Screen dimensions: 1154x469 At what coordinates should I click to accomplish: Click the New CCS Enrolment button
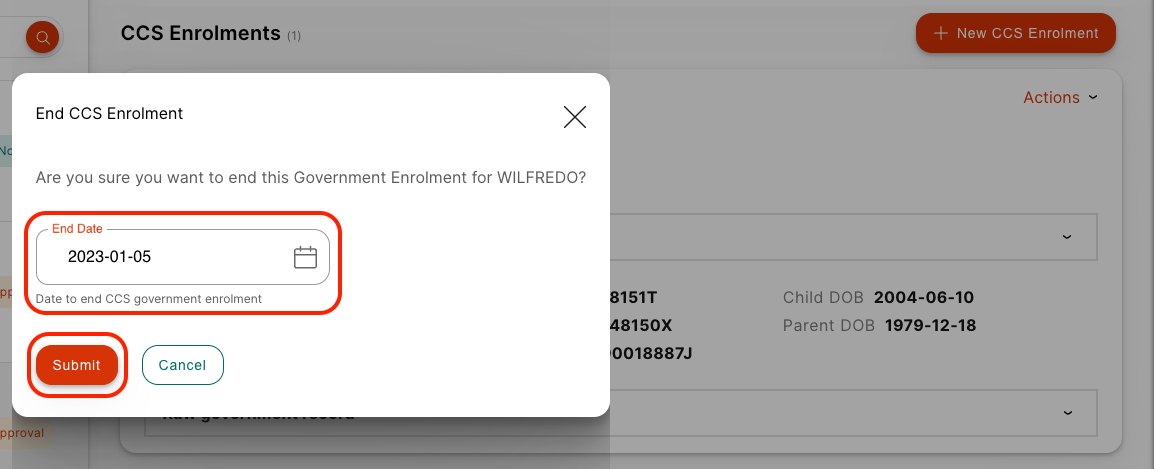click(x=1015, y=33)
